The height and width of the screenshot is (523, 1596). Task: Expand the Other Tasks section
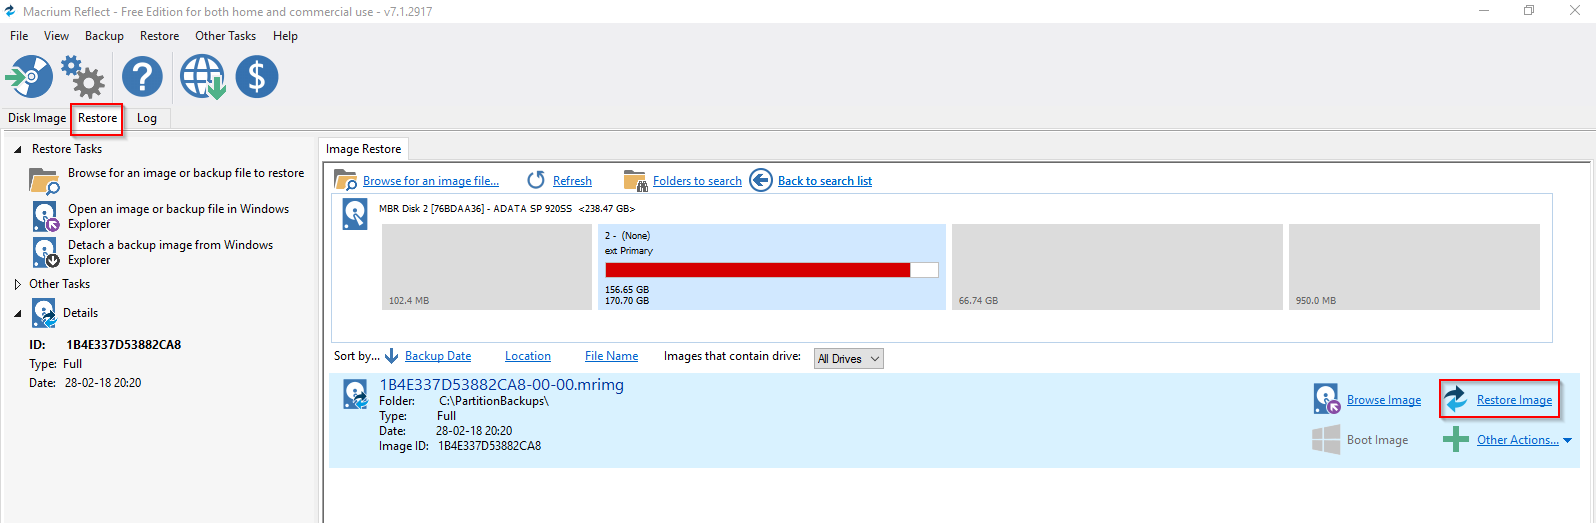tap(18, 284)
